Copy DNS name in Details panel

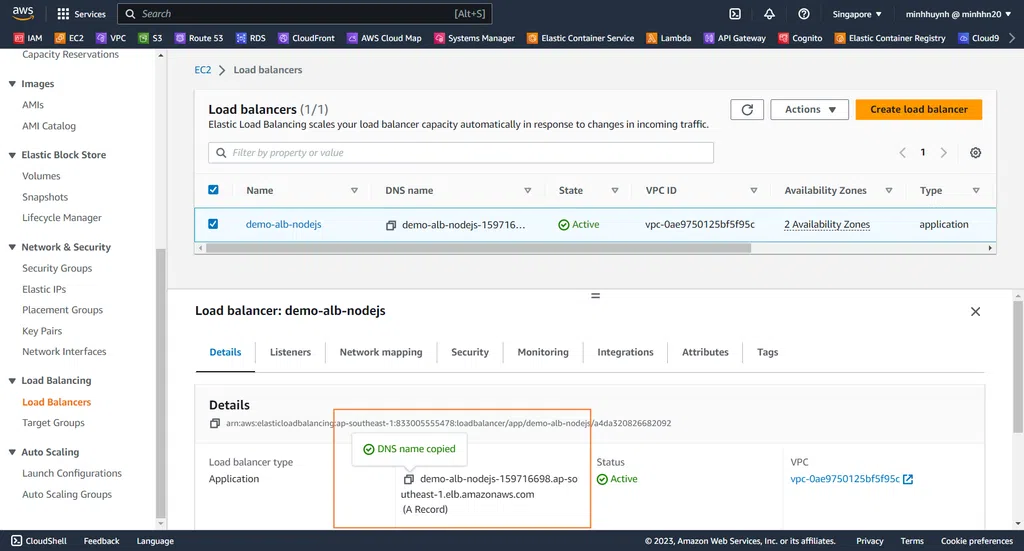click(x=409, y=479)
